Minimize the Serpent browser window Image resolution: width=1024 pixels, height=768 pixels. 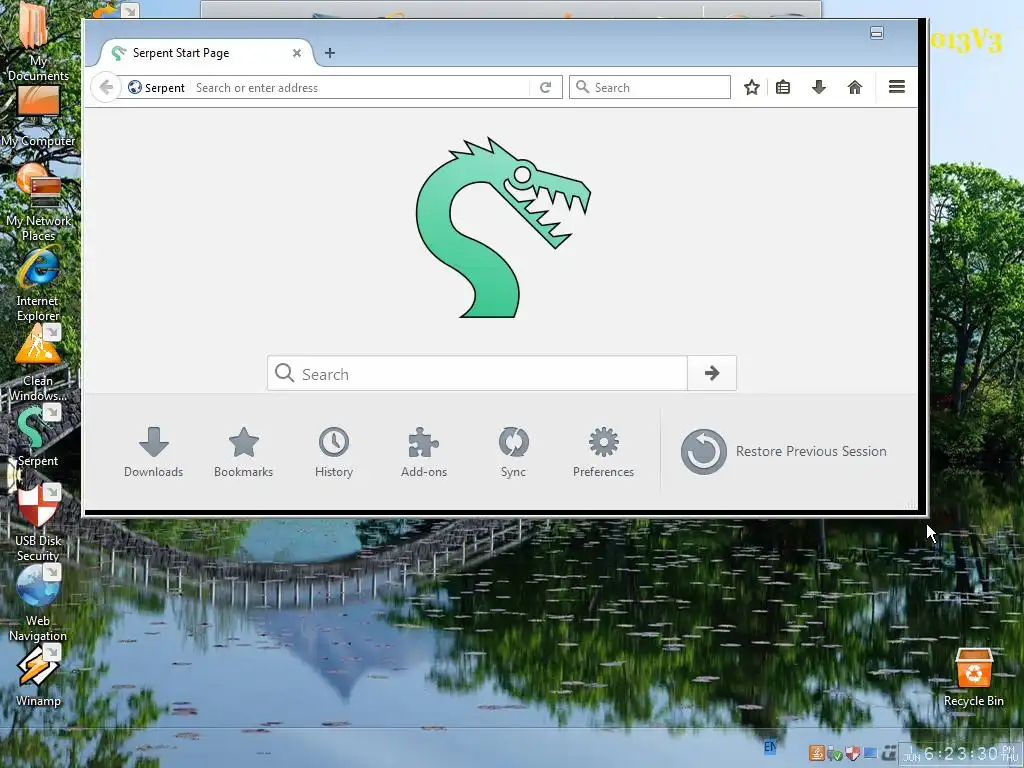pyautogui.click(x=876, y=33)
